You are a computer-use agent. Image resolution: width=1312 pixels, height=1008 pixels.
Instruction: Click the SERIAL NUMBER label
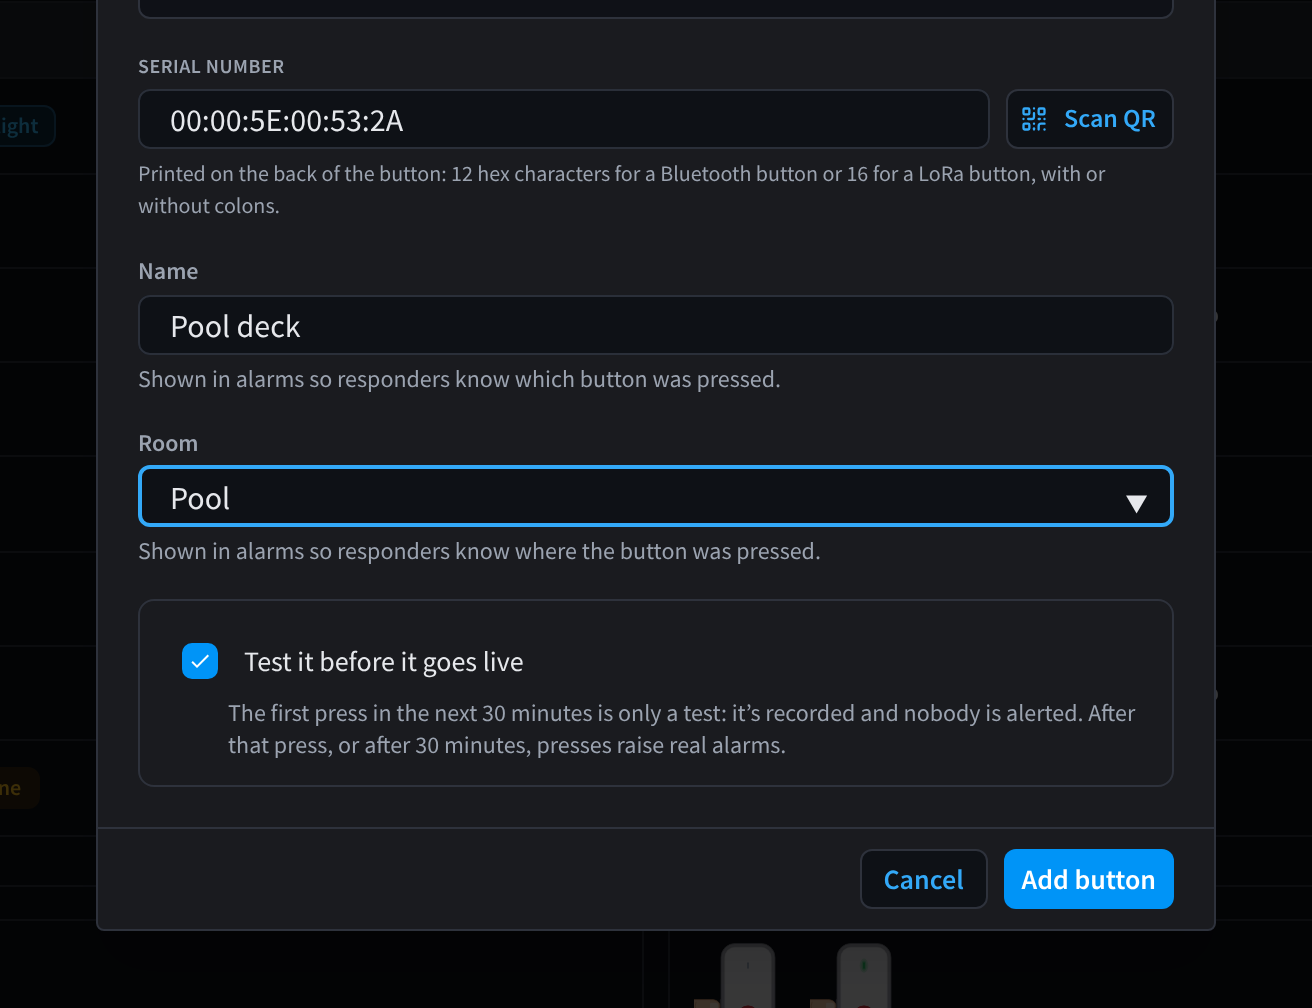pyautogui.click(x=211, y=67)
